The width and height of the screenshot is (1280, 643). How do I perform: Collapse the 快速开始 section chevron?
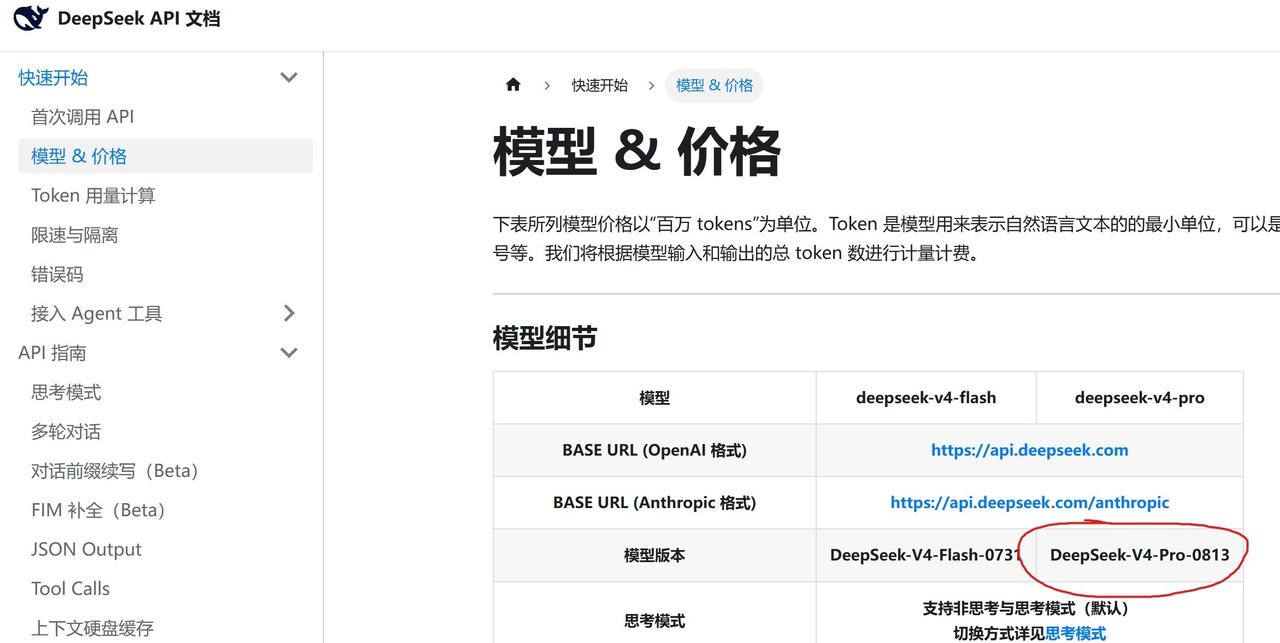click(289, 77)
